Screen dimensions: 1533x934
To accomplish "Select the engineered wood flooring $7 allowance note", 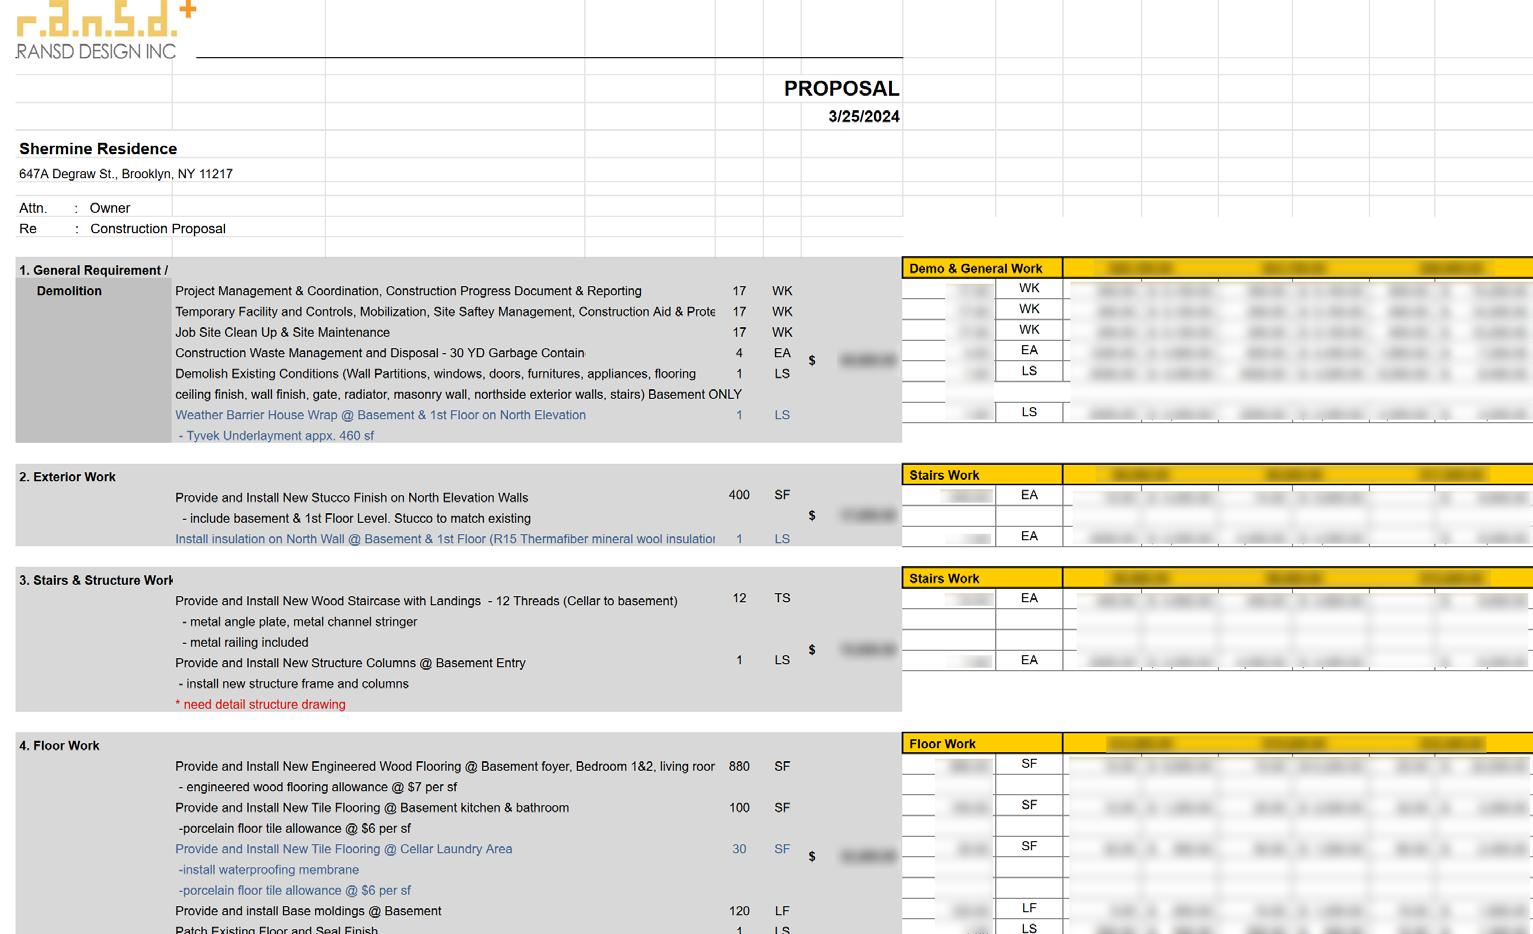I will tap(317, 787).
